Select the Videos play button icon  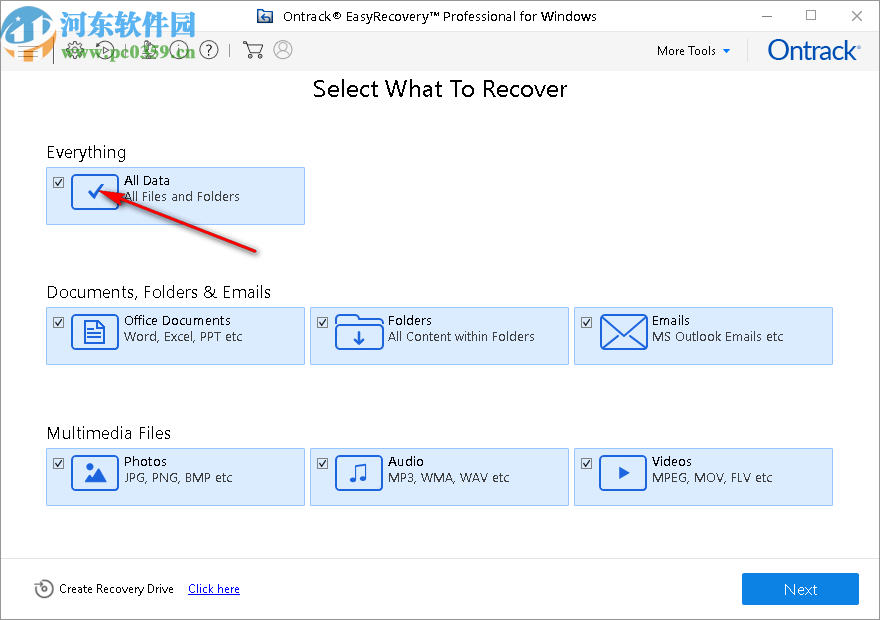click(x=623, y=472)
